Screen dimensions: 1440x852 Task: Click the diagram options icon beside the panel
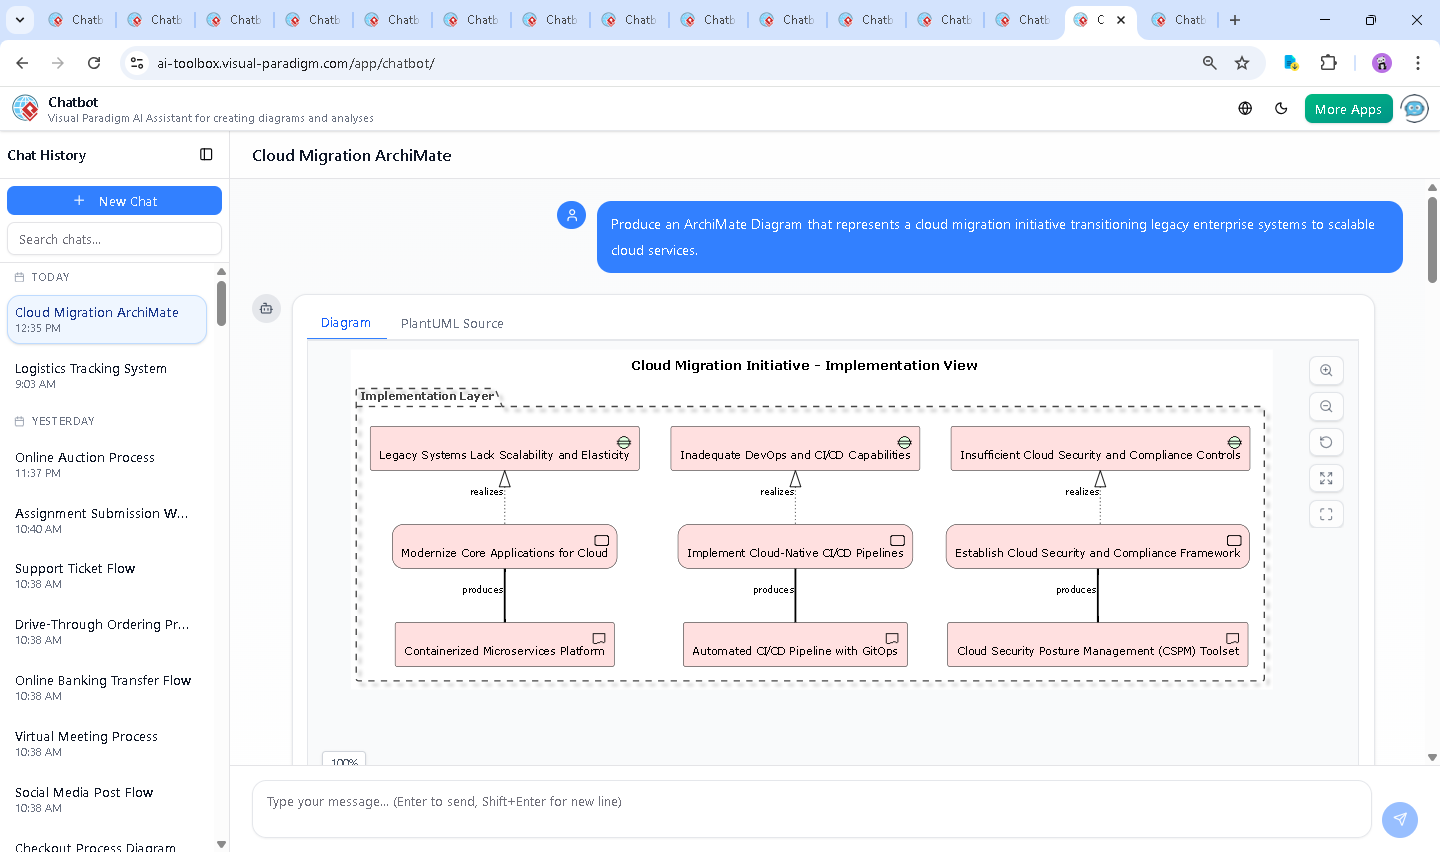pyautogui.click(x=266, y=309)
